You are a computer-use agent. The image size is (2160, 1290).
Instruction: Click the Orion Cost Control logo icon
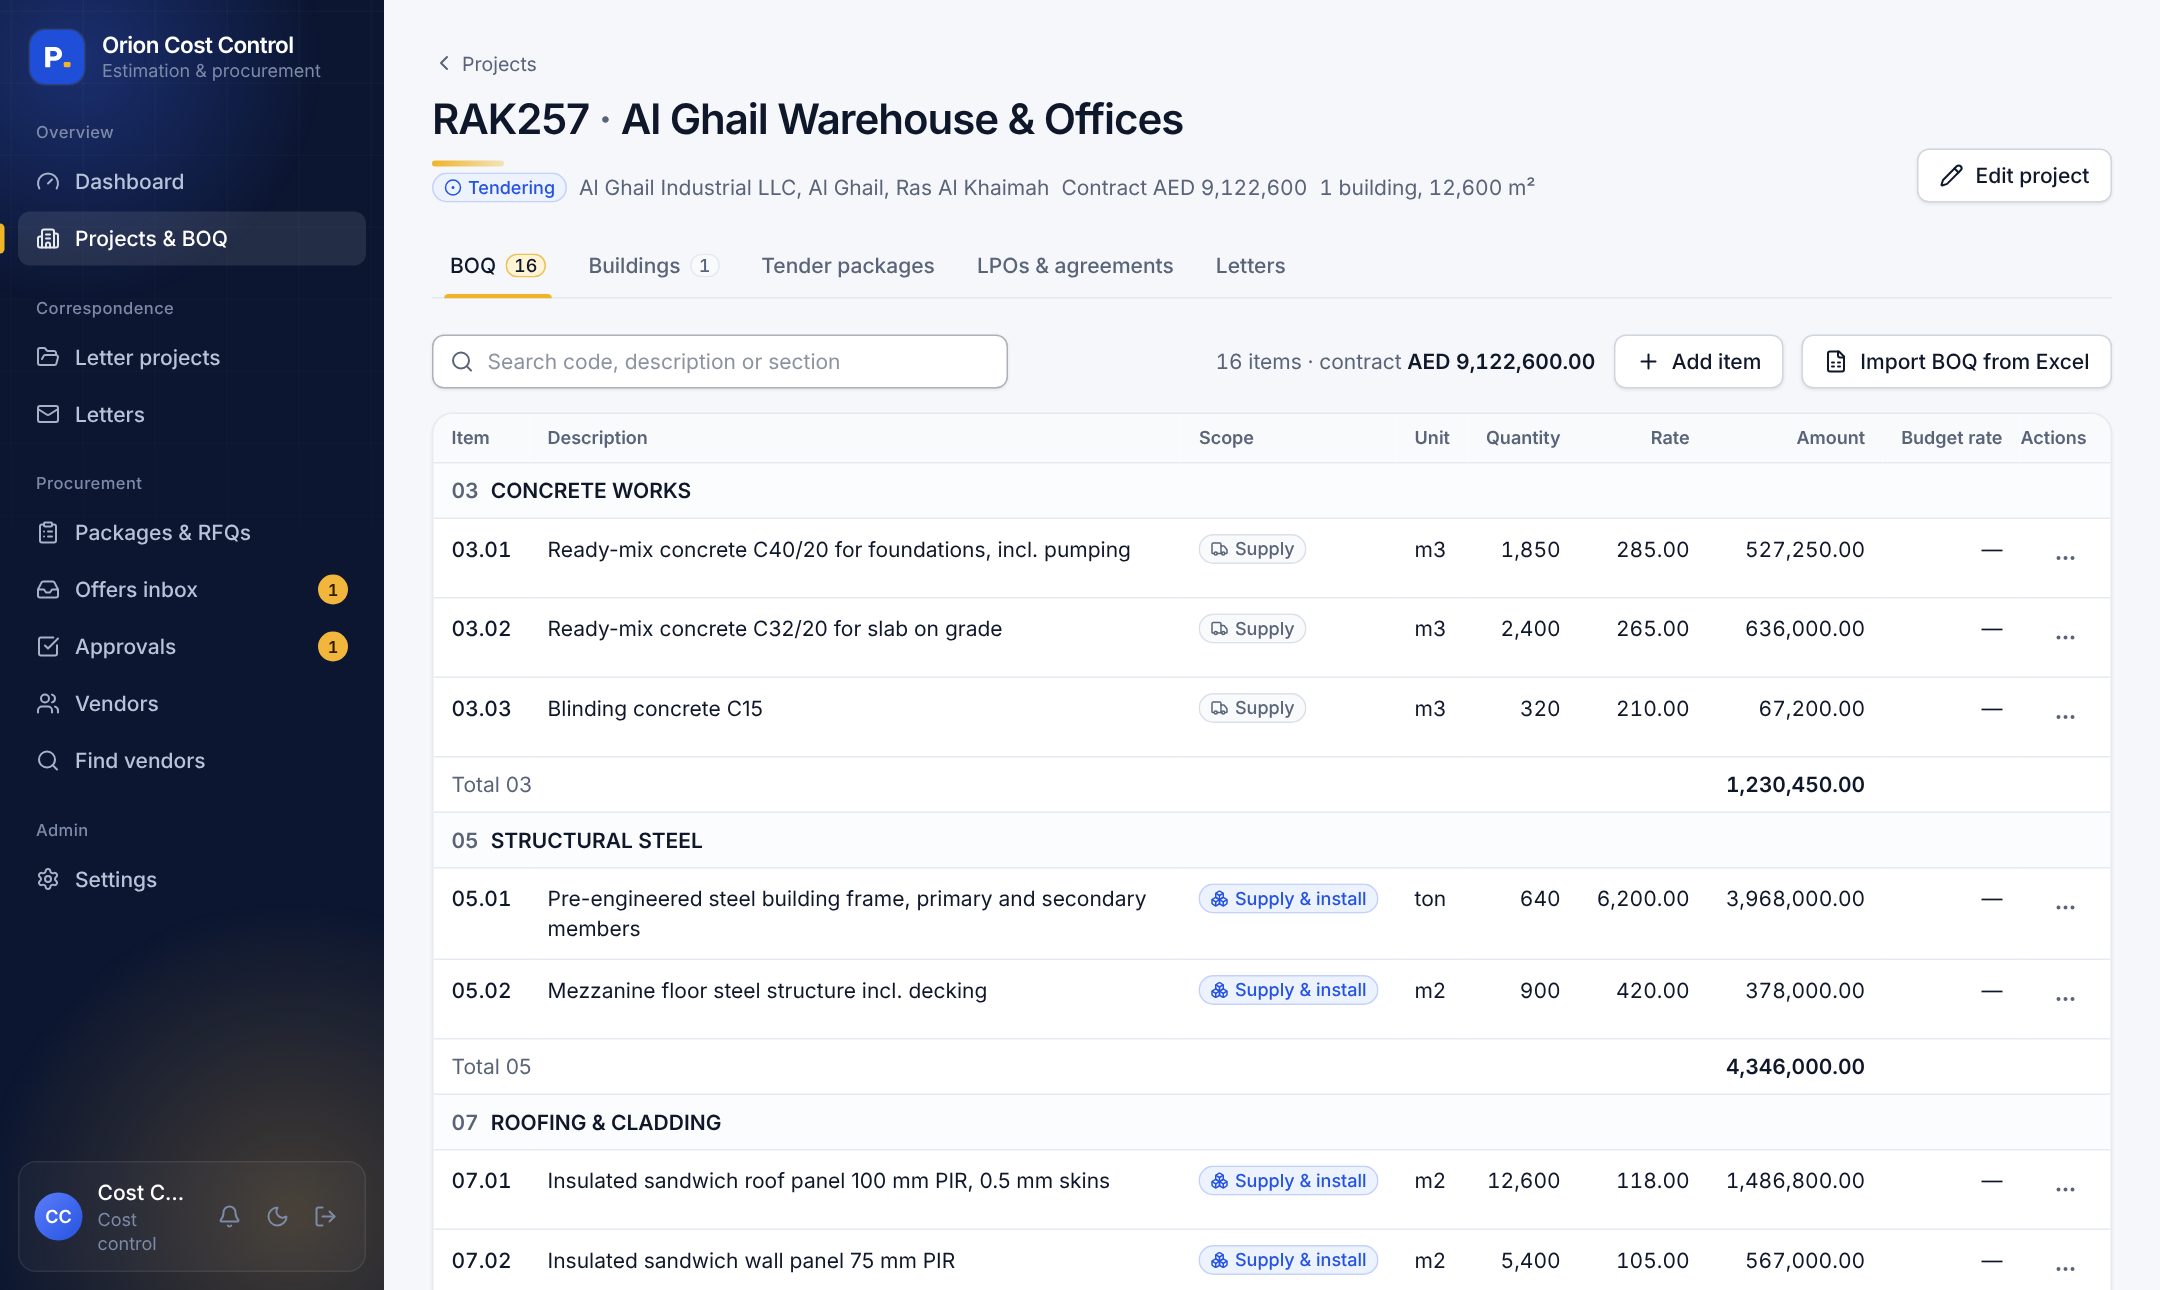pyautogui.click(x=57, y=57)
